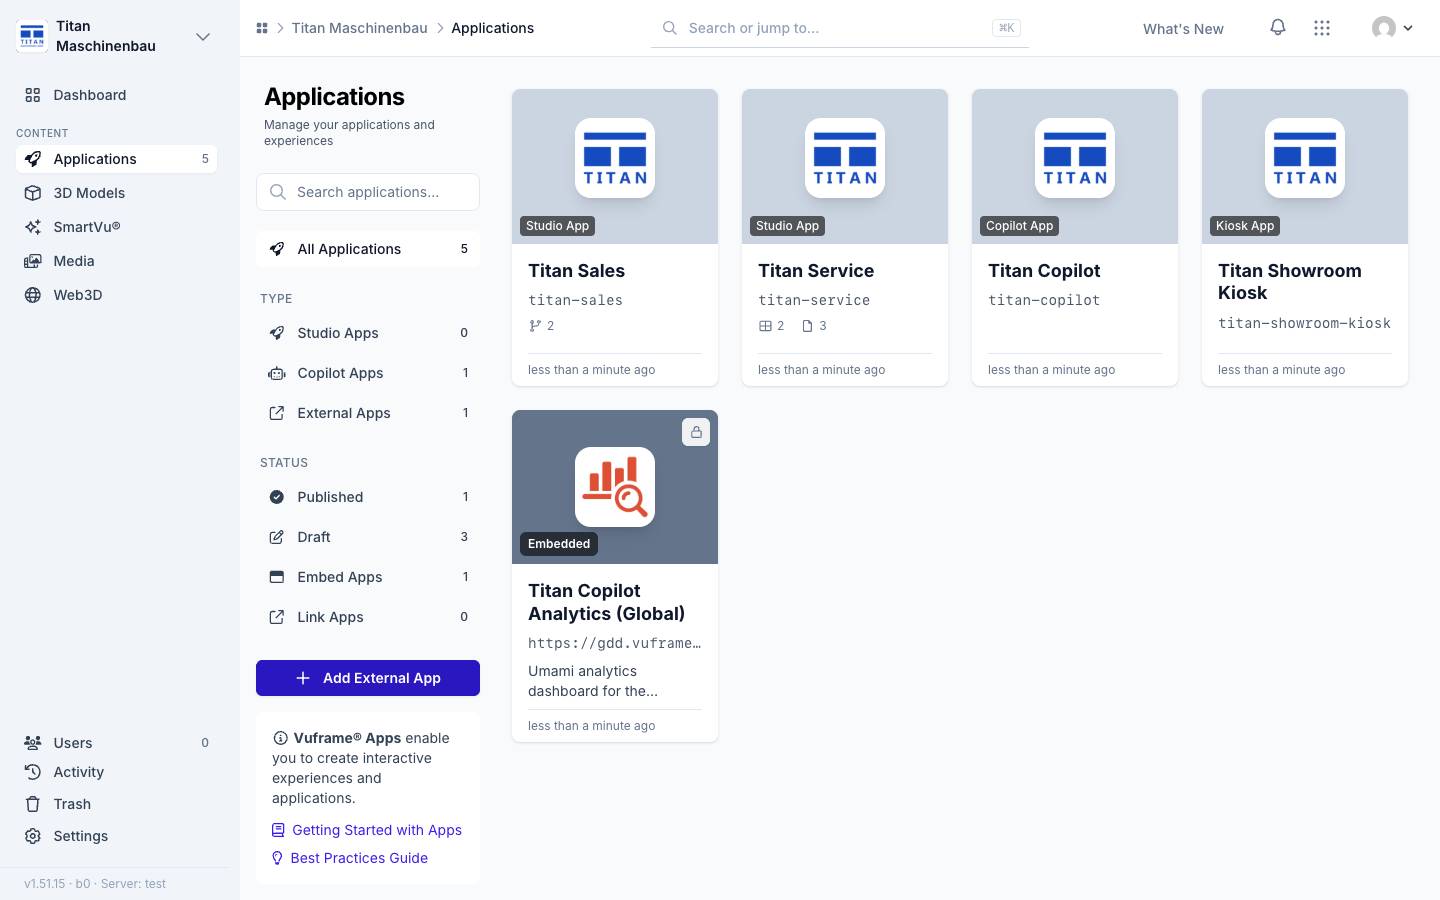Open What's New
The height and width of the screenshot is (900, 1440).
click(1183, 29)
